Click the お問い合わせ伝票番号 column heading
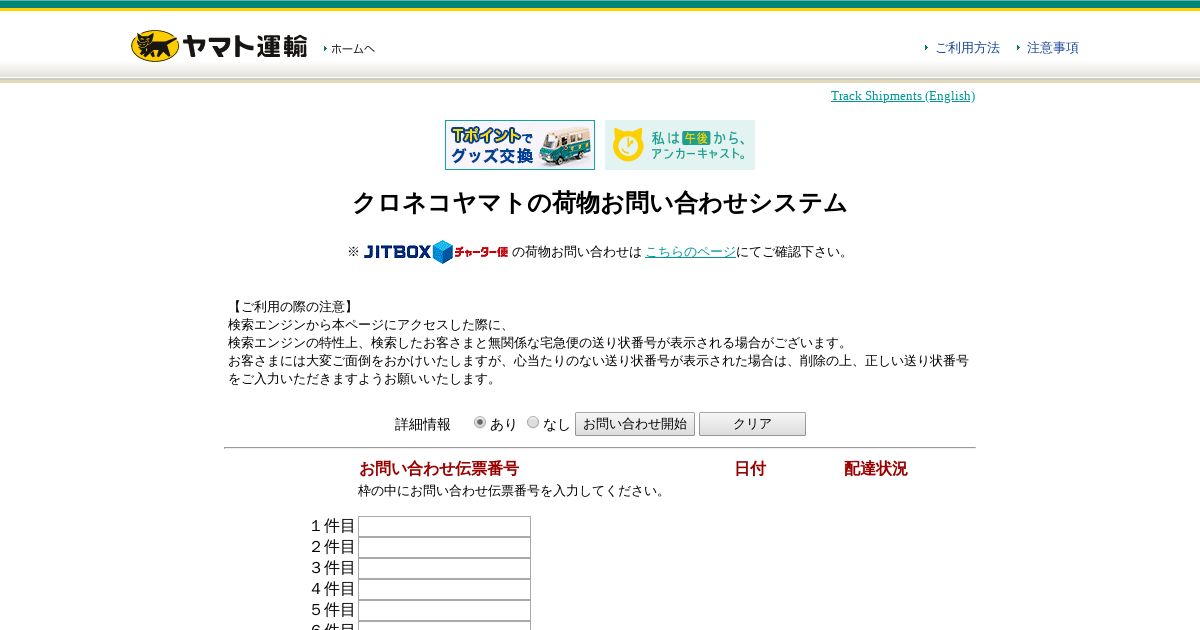Screen dimensions: 1200x630 pyautogui.click(x=439, y=469)
